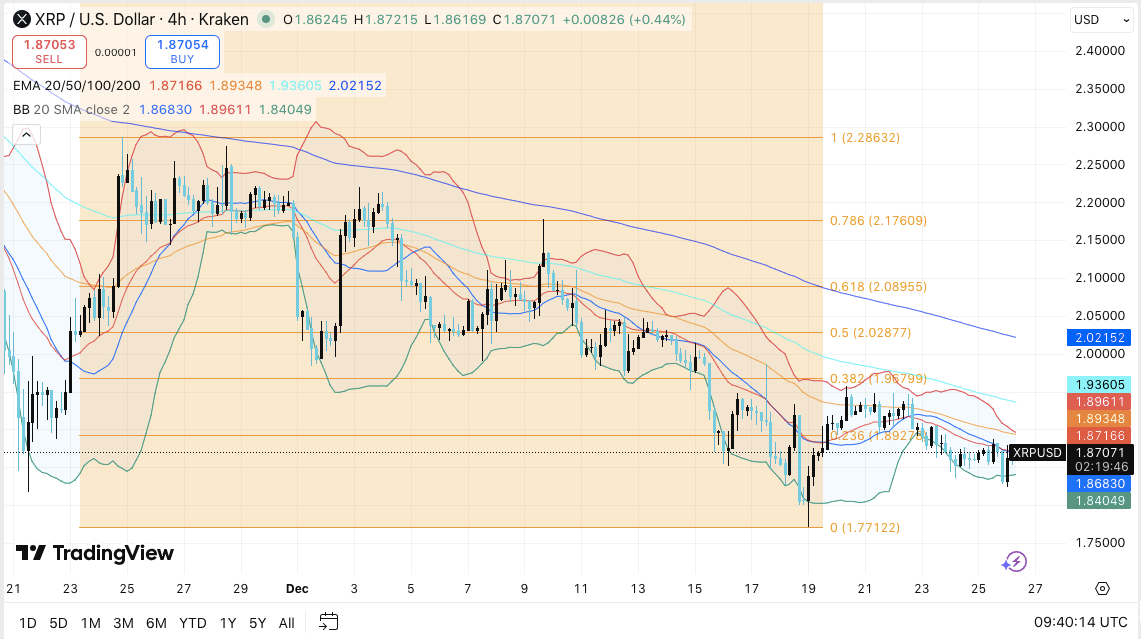The width and height of the screenshot is (1141, 639).
Task: Select the YTD time range
Action: [x=194, y=623]
